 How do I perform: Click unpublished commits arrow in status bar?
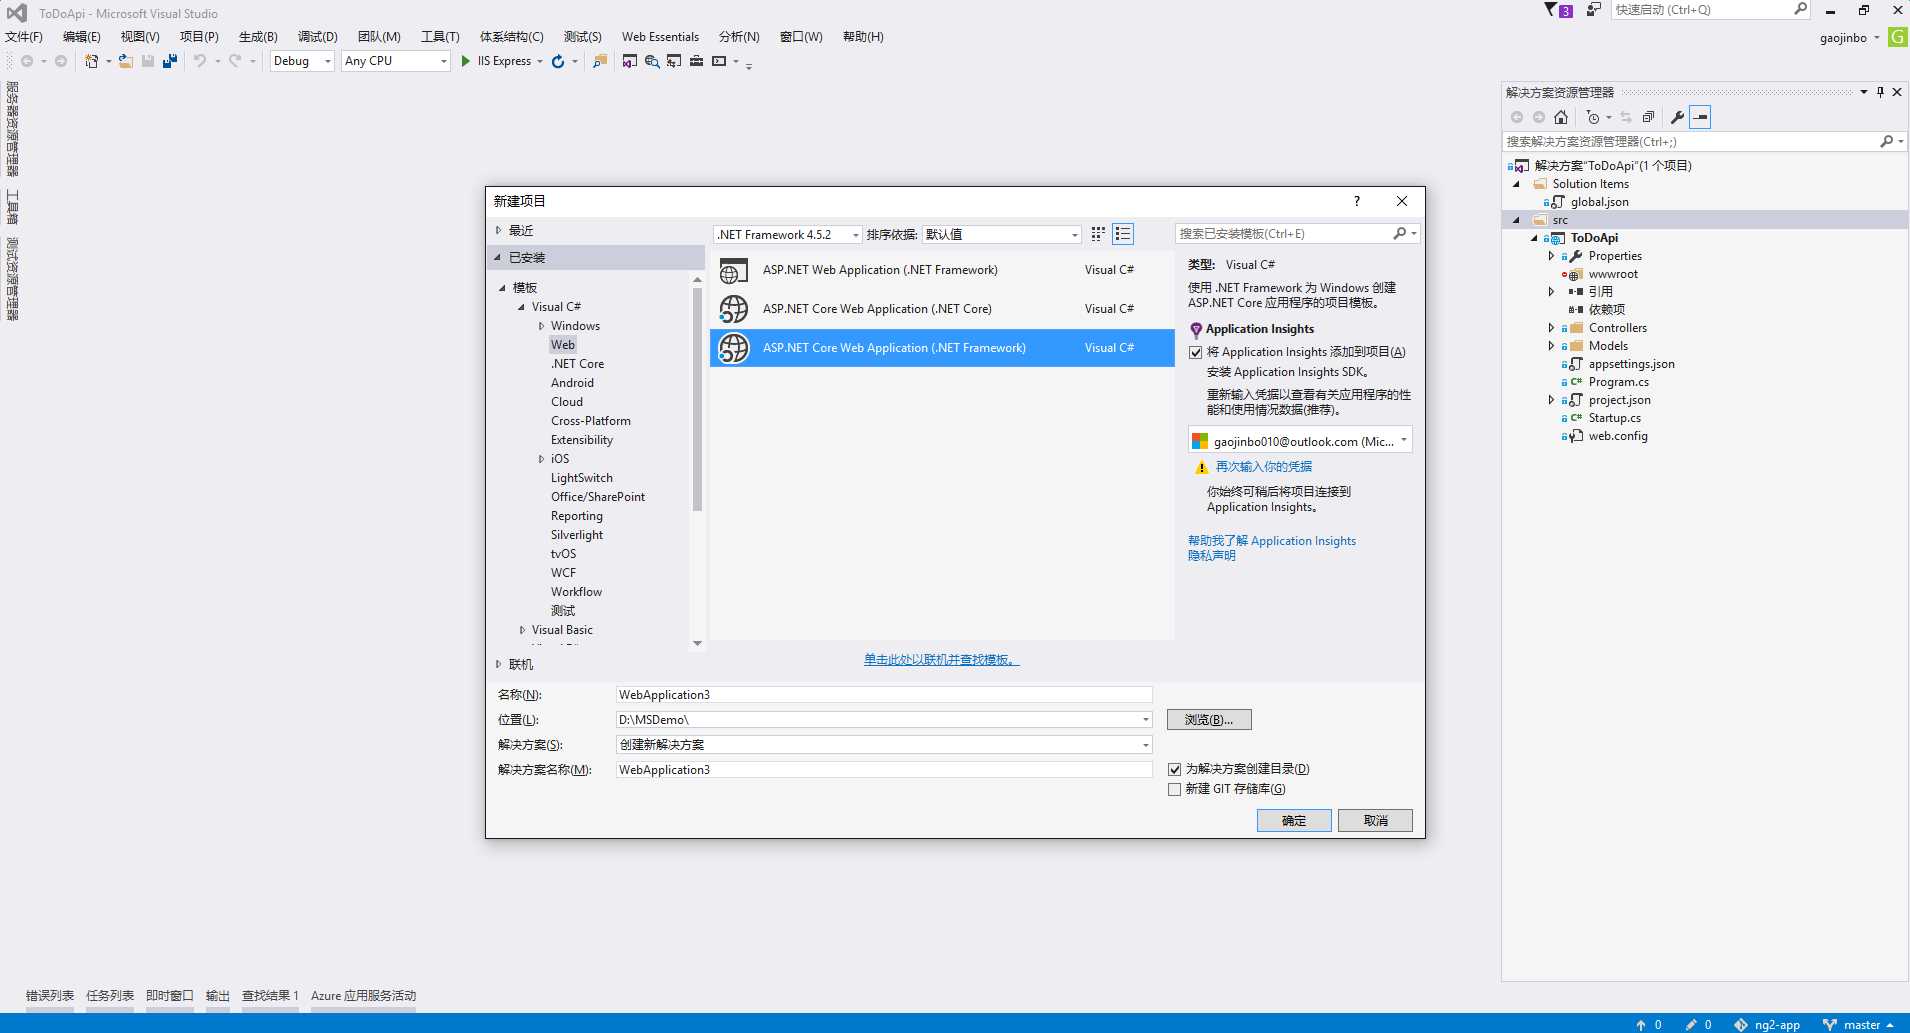coord(1640,1024)
